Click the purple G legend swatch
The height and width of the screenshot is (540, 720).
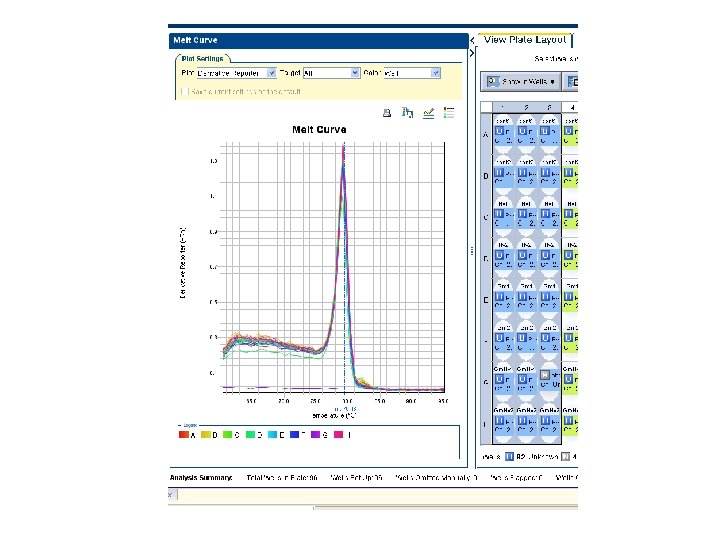[316, 434]
